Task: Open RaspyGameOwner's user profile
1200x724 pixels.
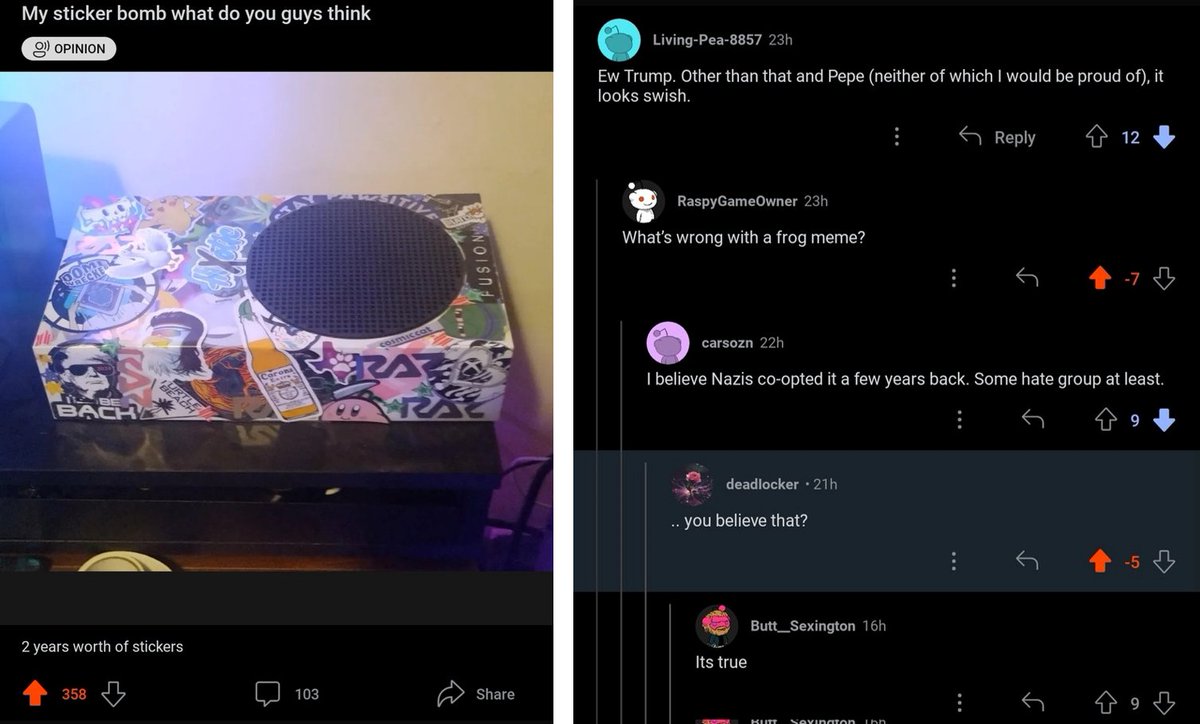Action: (x=737, y=201)
